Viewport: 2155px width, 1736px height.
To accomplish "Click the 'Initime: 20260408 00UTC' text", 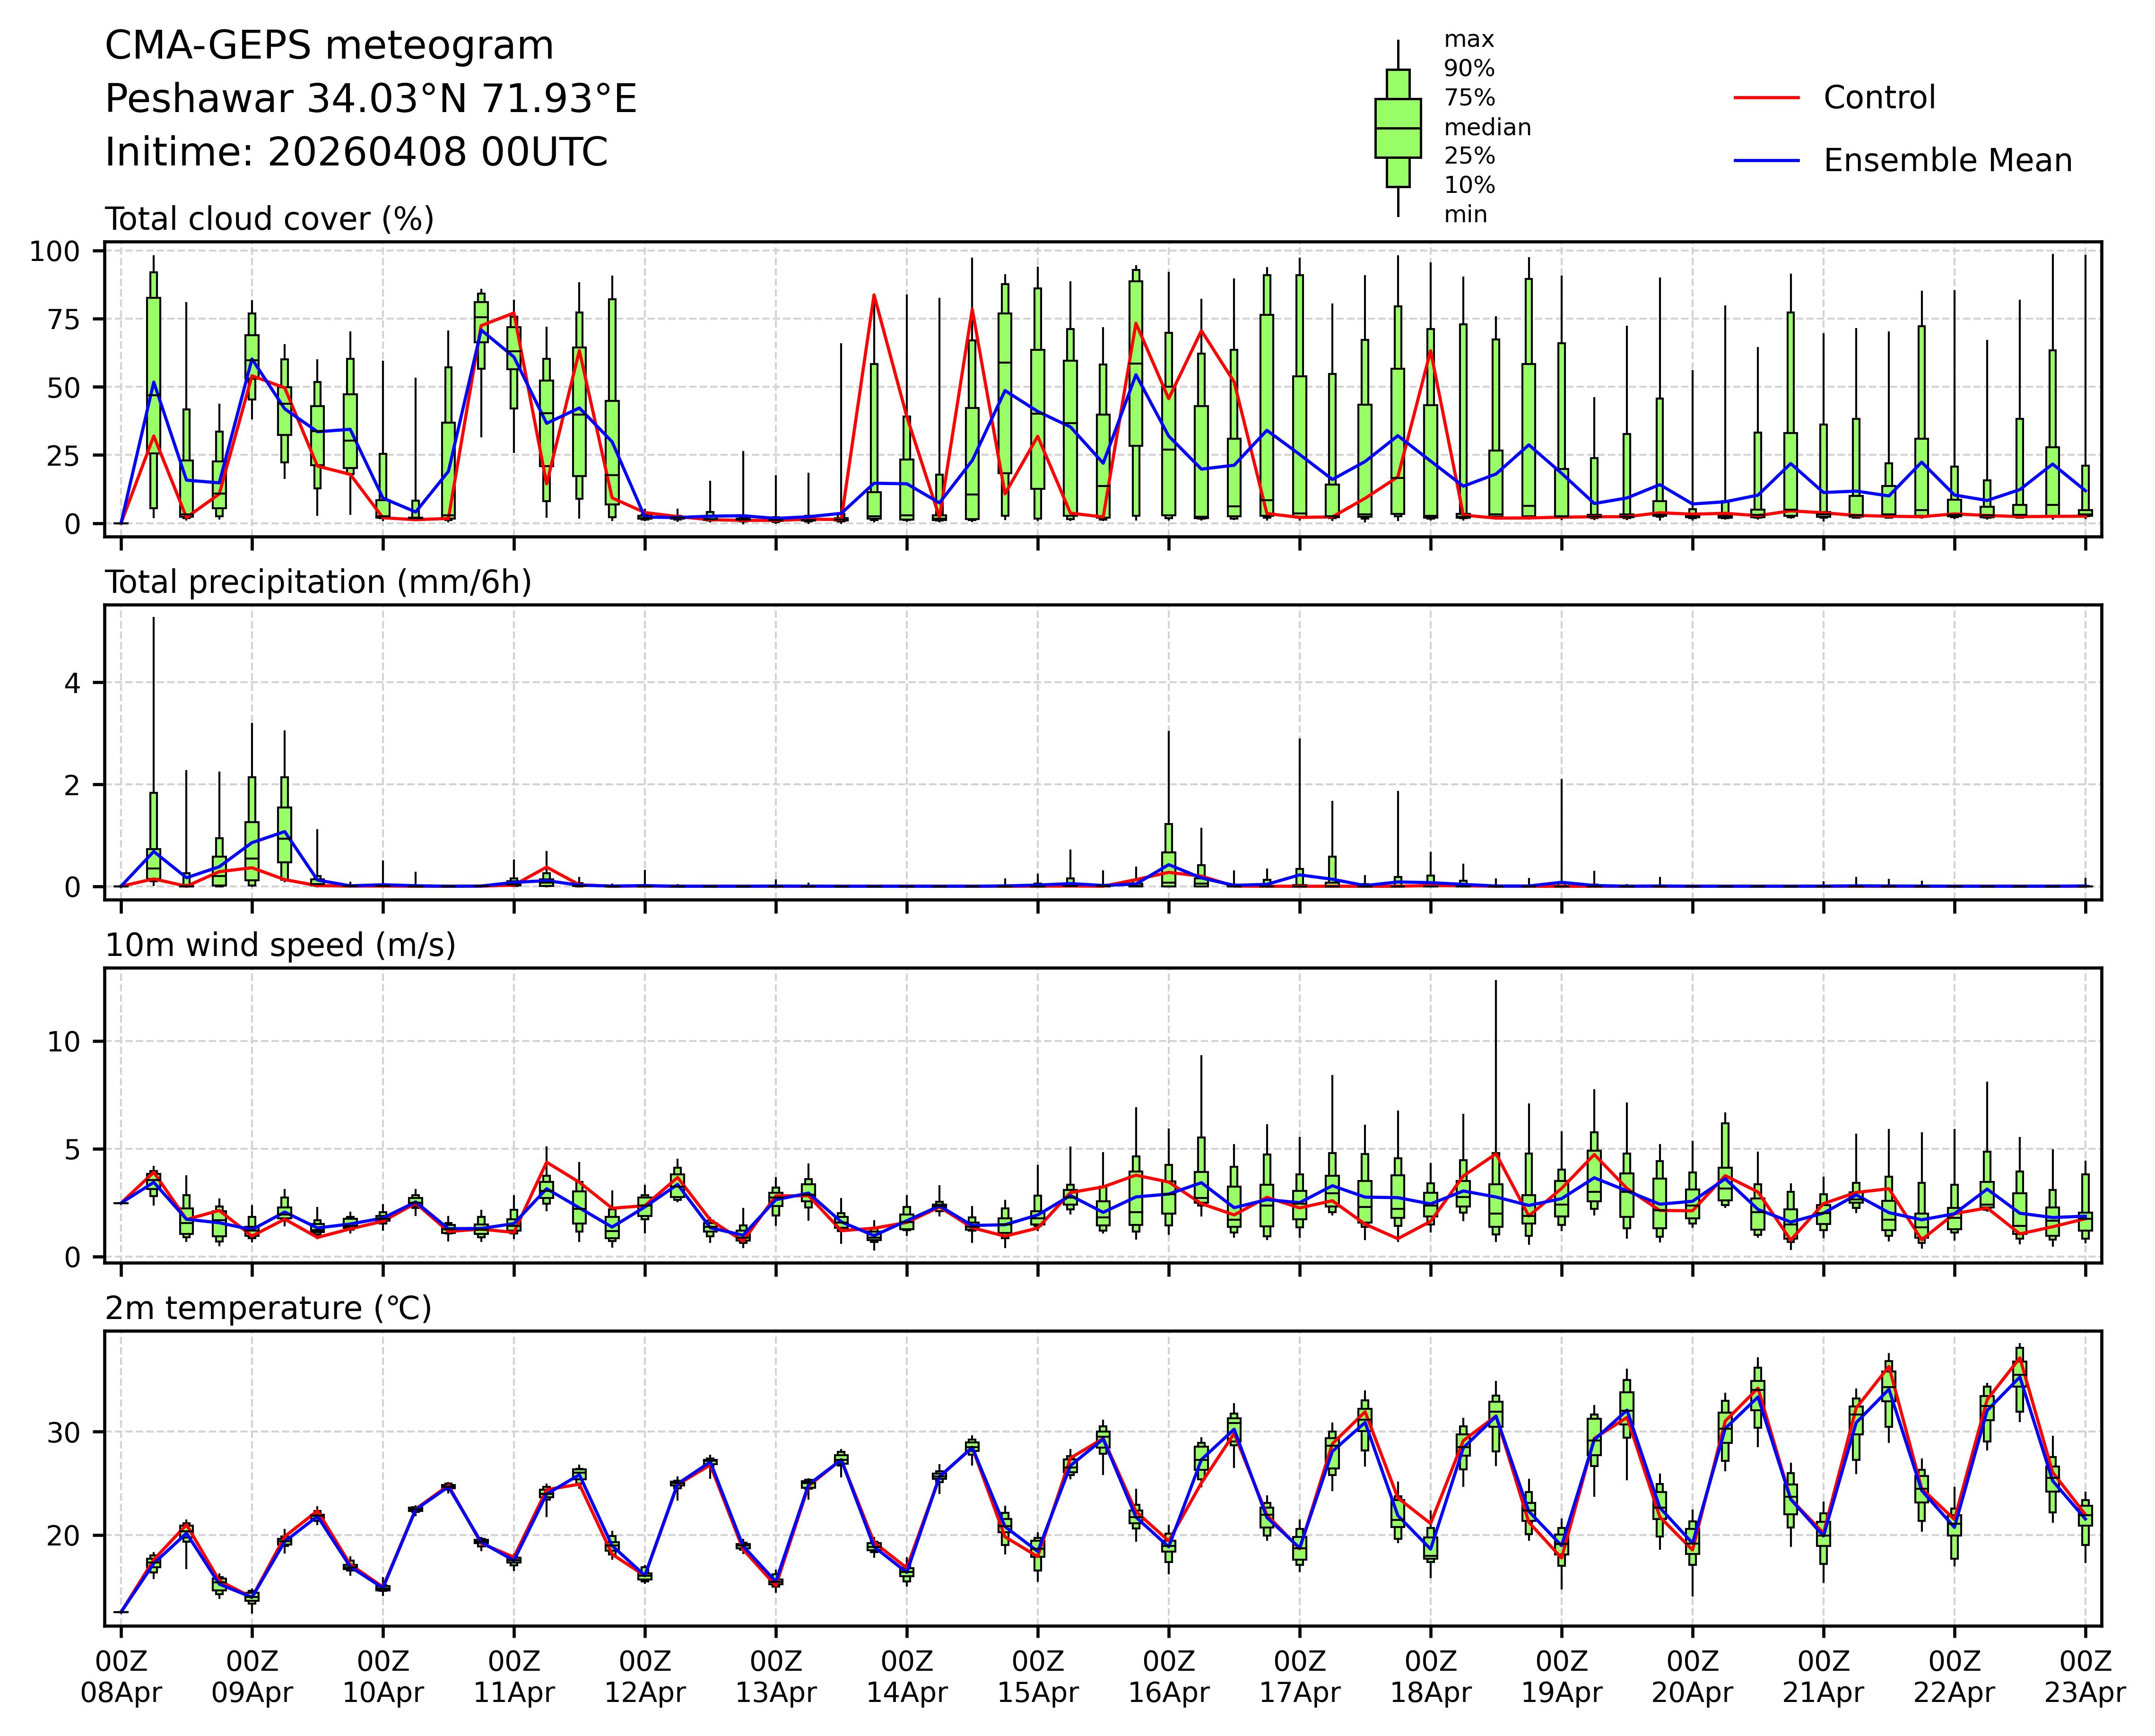I will (x=356, y=153).
